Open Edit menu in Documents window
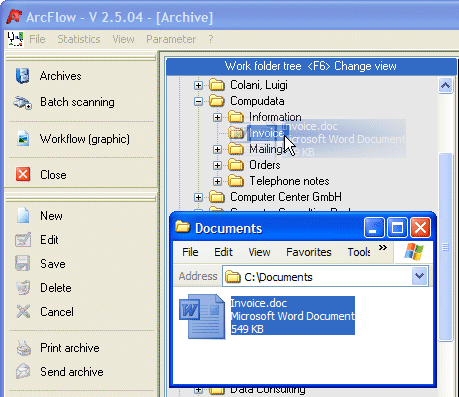This screenshot has width=459, height=397. pyautogui.click(x=223, y=252)
